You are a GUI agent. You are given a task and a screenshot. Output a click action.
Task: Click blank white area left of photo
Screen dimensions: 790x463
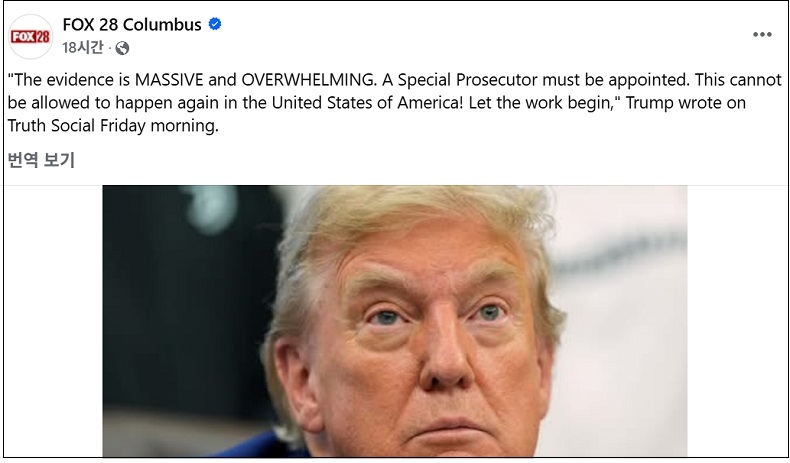(53, 321)
